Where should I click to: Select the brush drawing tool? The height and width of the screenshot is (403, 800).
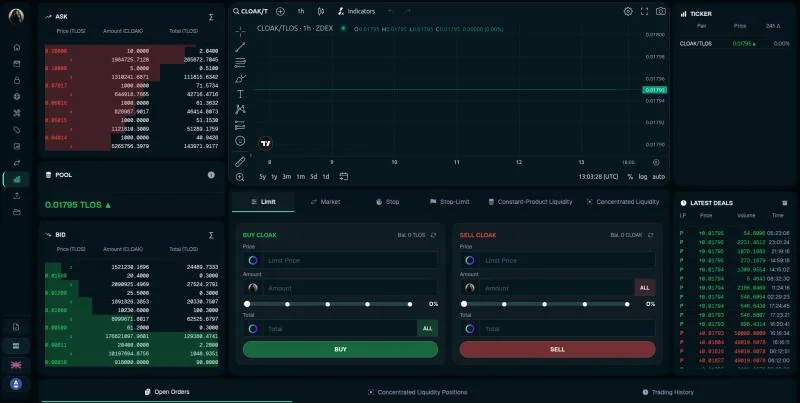click(x=240, y=79)
